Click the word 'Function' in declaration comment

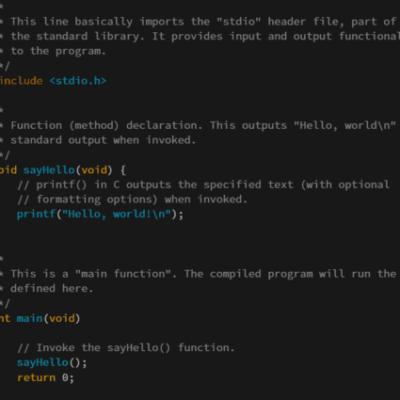pyautogui.click(x=36, y=125)
